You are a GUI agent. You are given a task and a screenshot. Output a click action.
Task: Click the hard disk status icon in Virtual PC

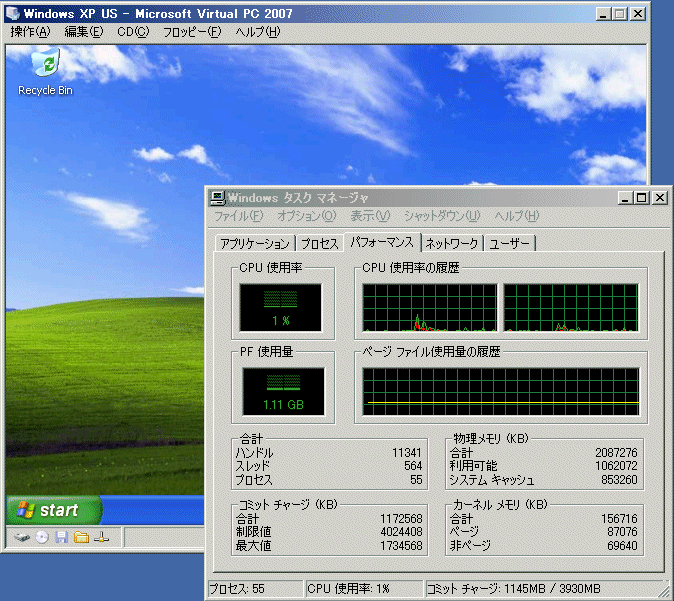coord(22,537)
